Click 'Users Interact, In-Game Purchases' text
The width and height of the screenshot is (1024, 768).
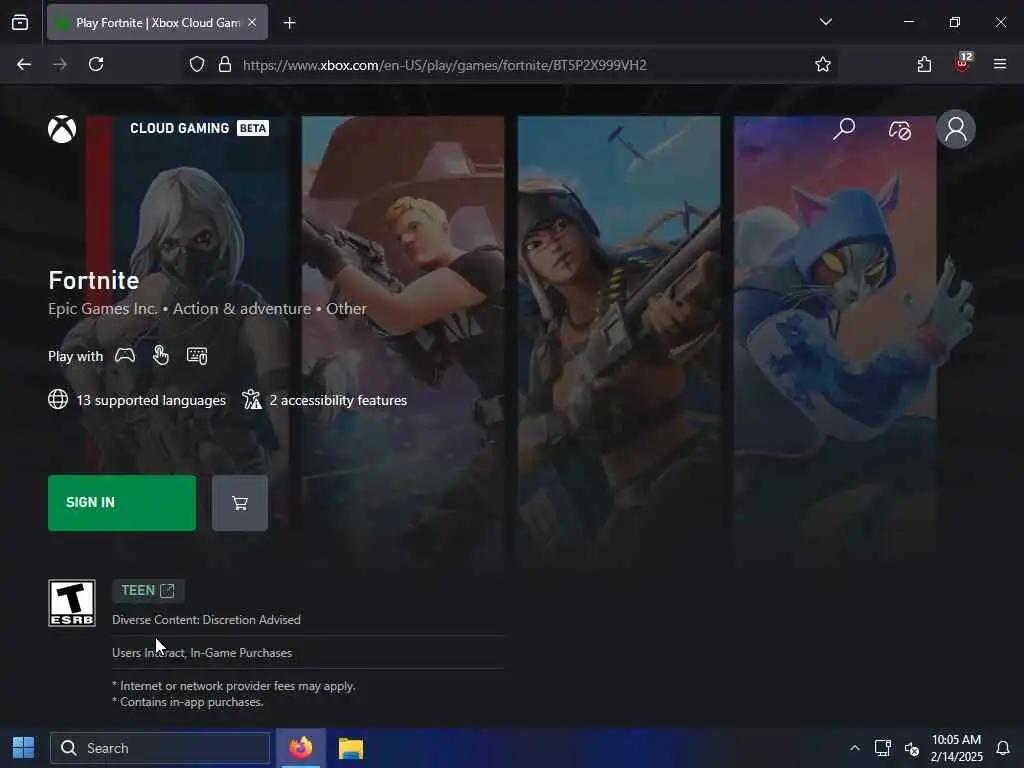click(202, 653)
